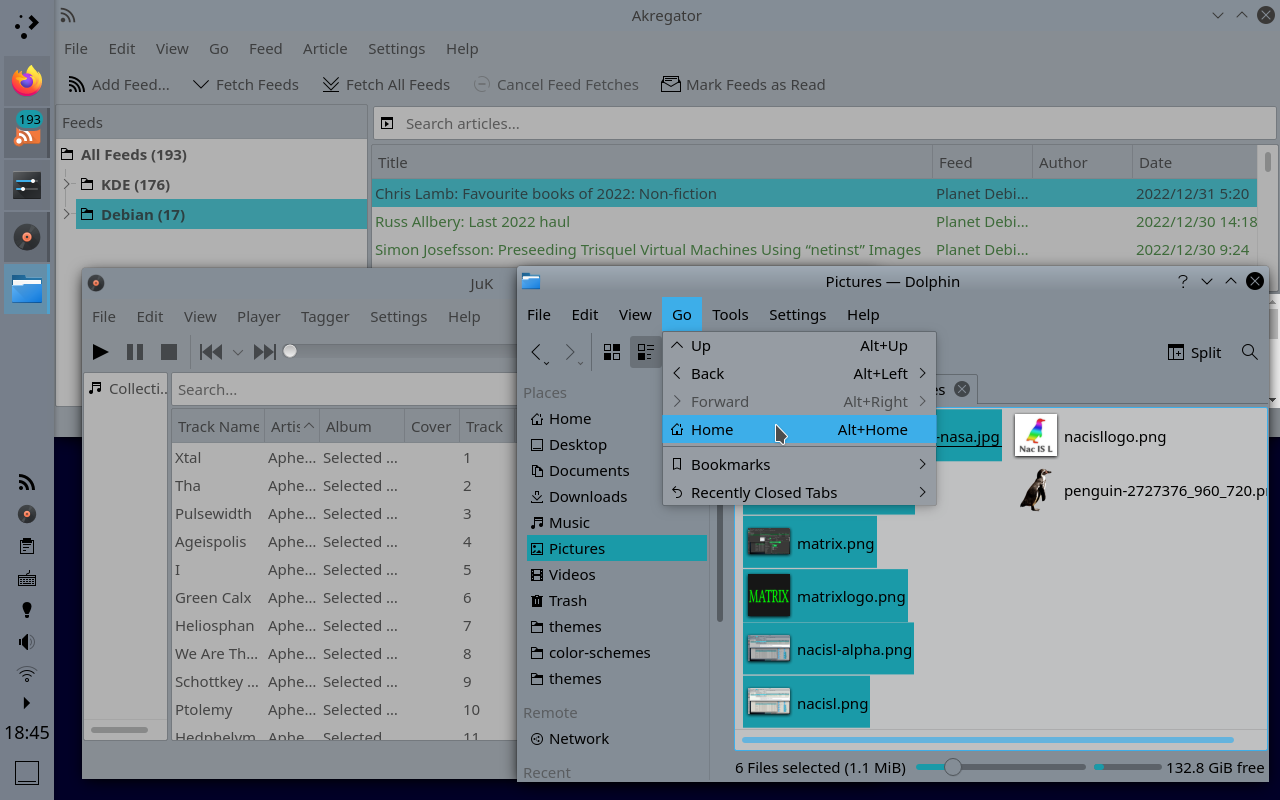Open keyboard tray icon
Viewport: 1280px width, 800px height.
tap(27, 578)
